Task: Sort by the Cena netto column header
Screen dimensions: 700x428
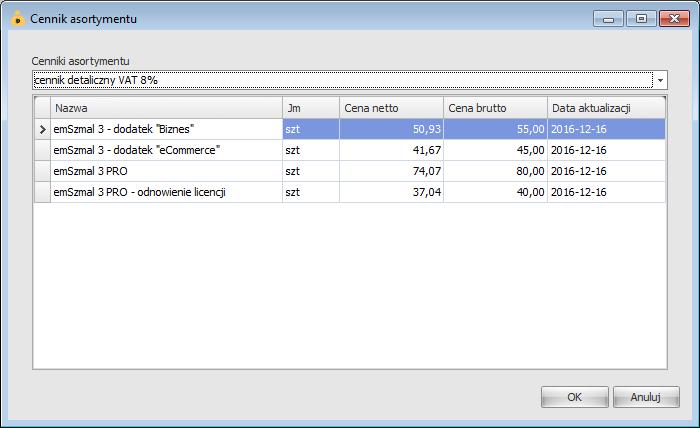Action: [392, 108]
